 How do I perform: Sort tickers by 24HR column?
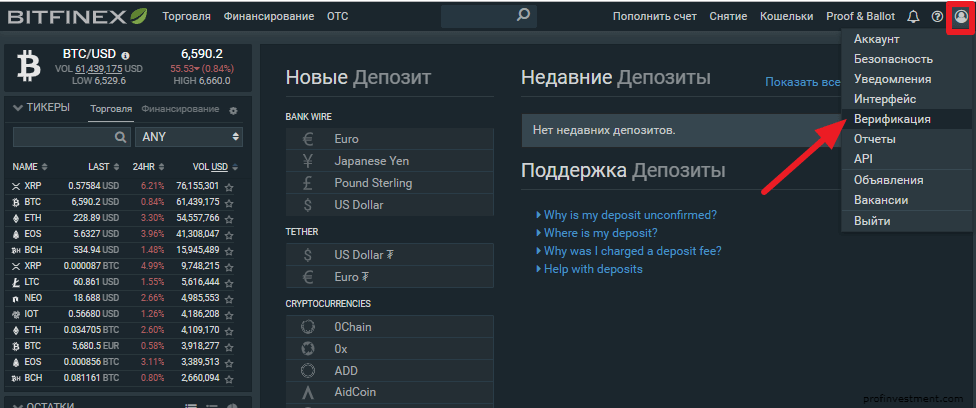149,167
